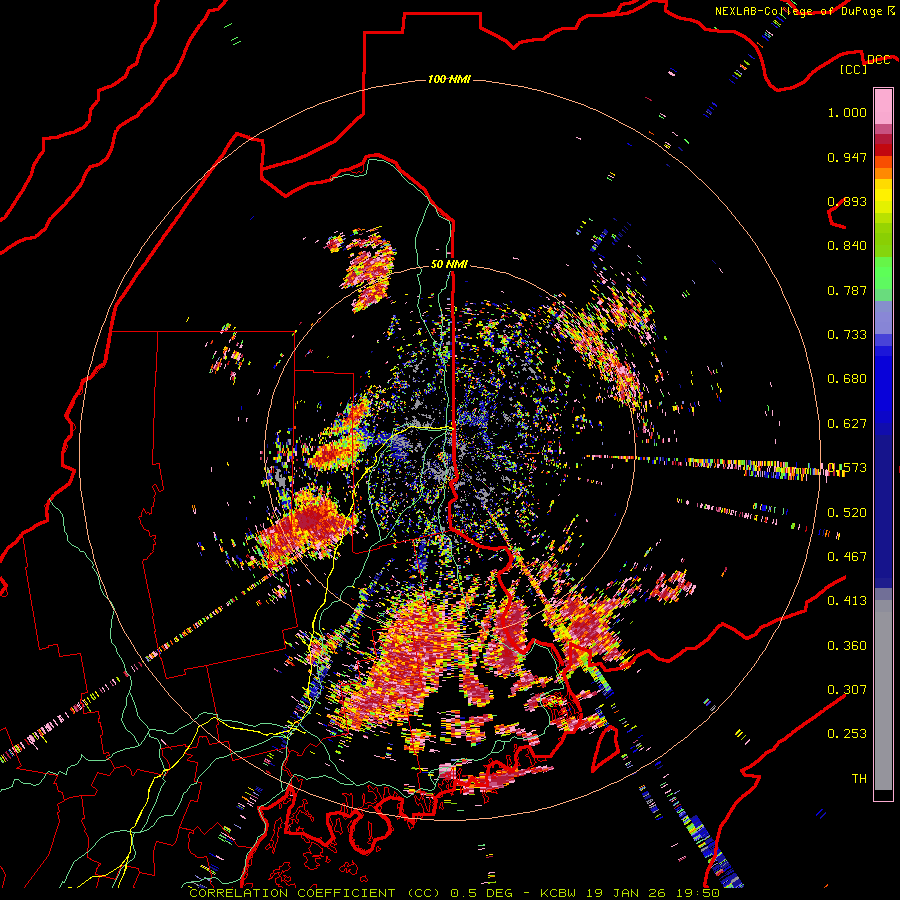Screen dimensions: 900x900
Task: Select the 0.307 scale value
Action: (847, 689)
